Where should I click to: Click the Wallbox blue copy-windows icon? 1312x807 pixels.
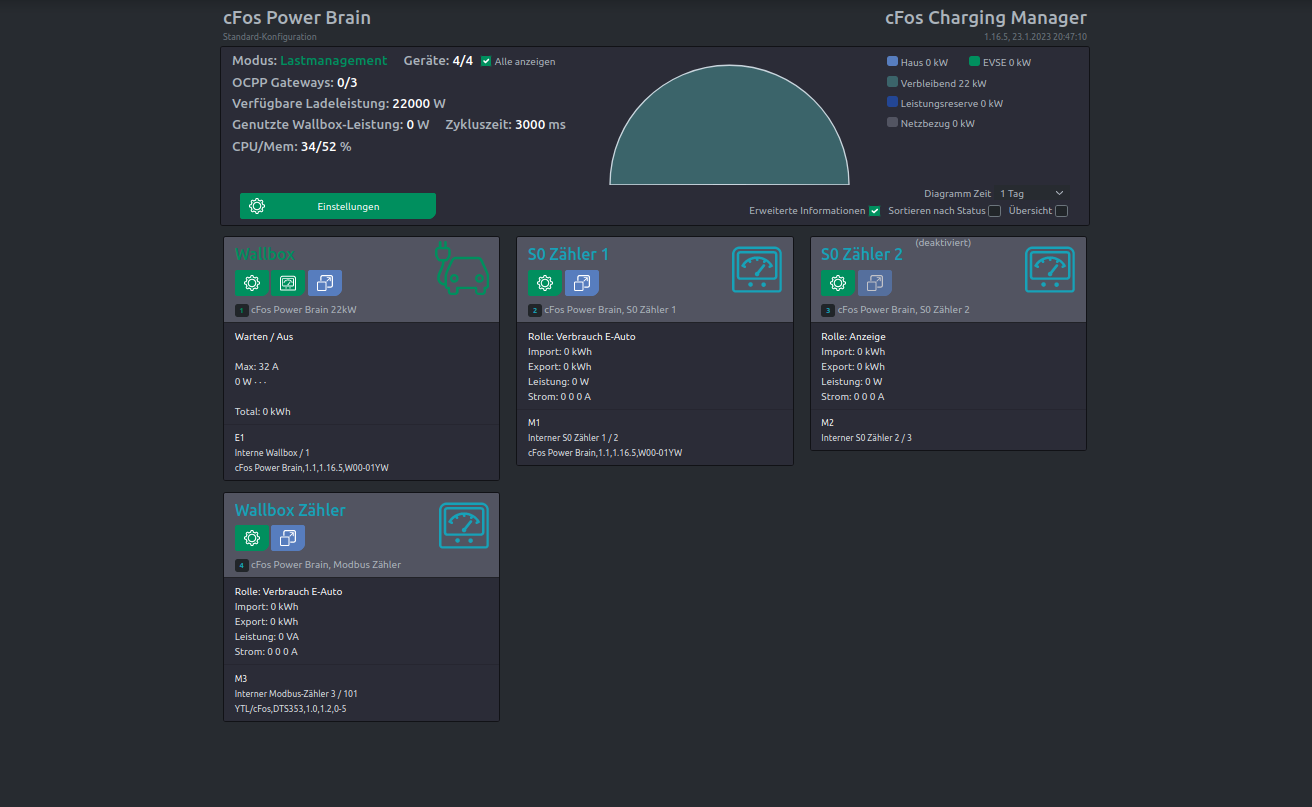point(325,283)
